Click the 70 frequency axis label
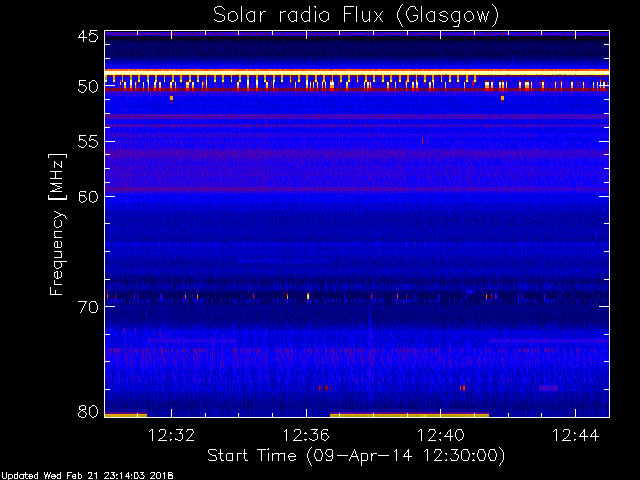Viewport: 640px width, 480px height. (x=88, y=307)
